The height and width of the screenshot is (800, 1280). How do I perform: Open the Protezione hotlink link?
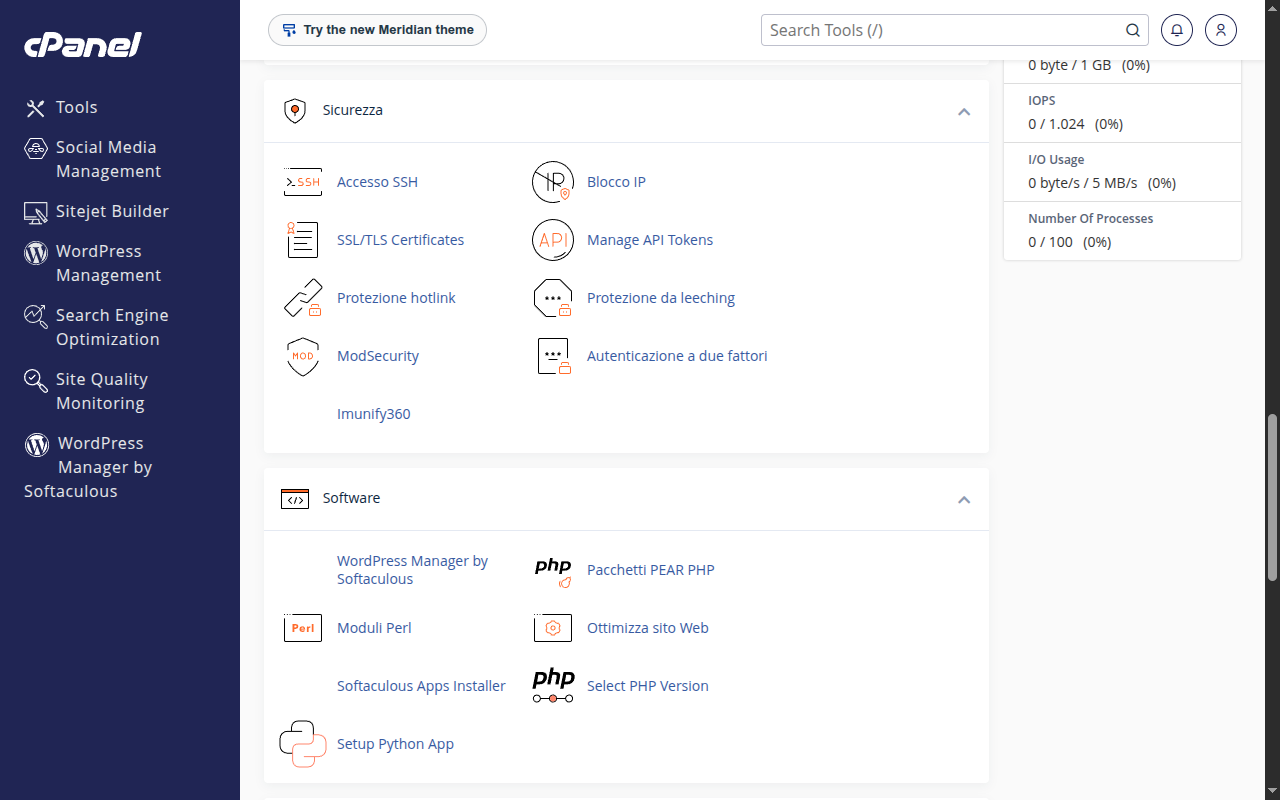tap(396, 298)
